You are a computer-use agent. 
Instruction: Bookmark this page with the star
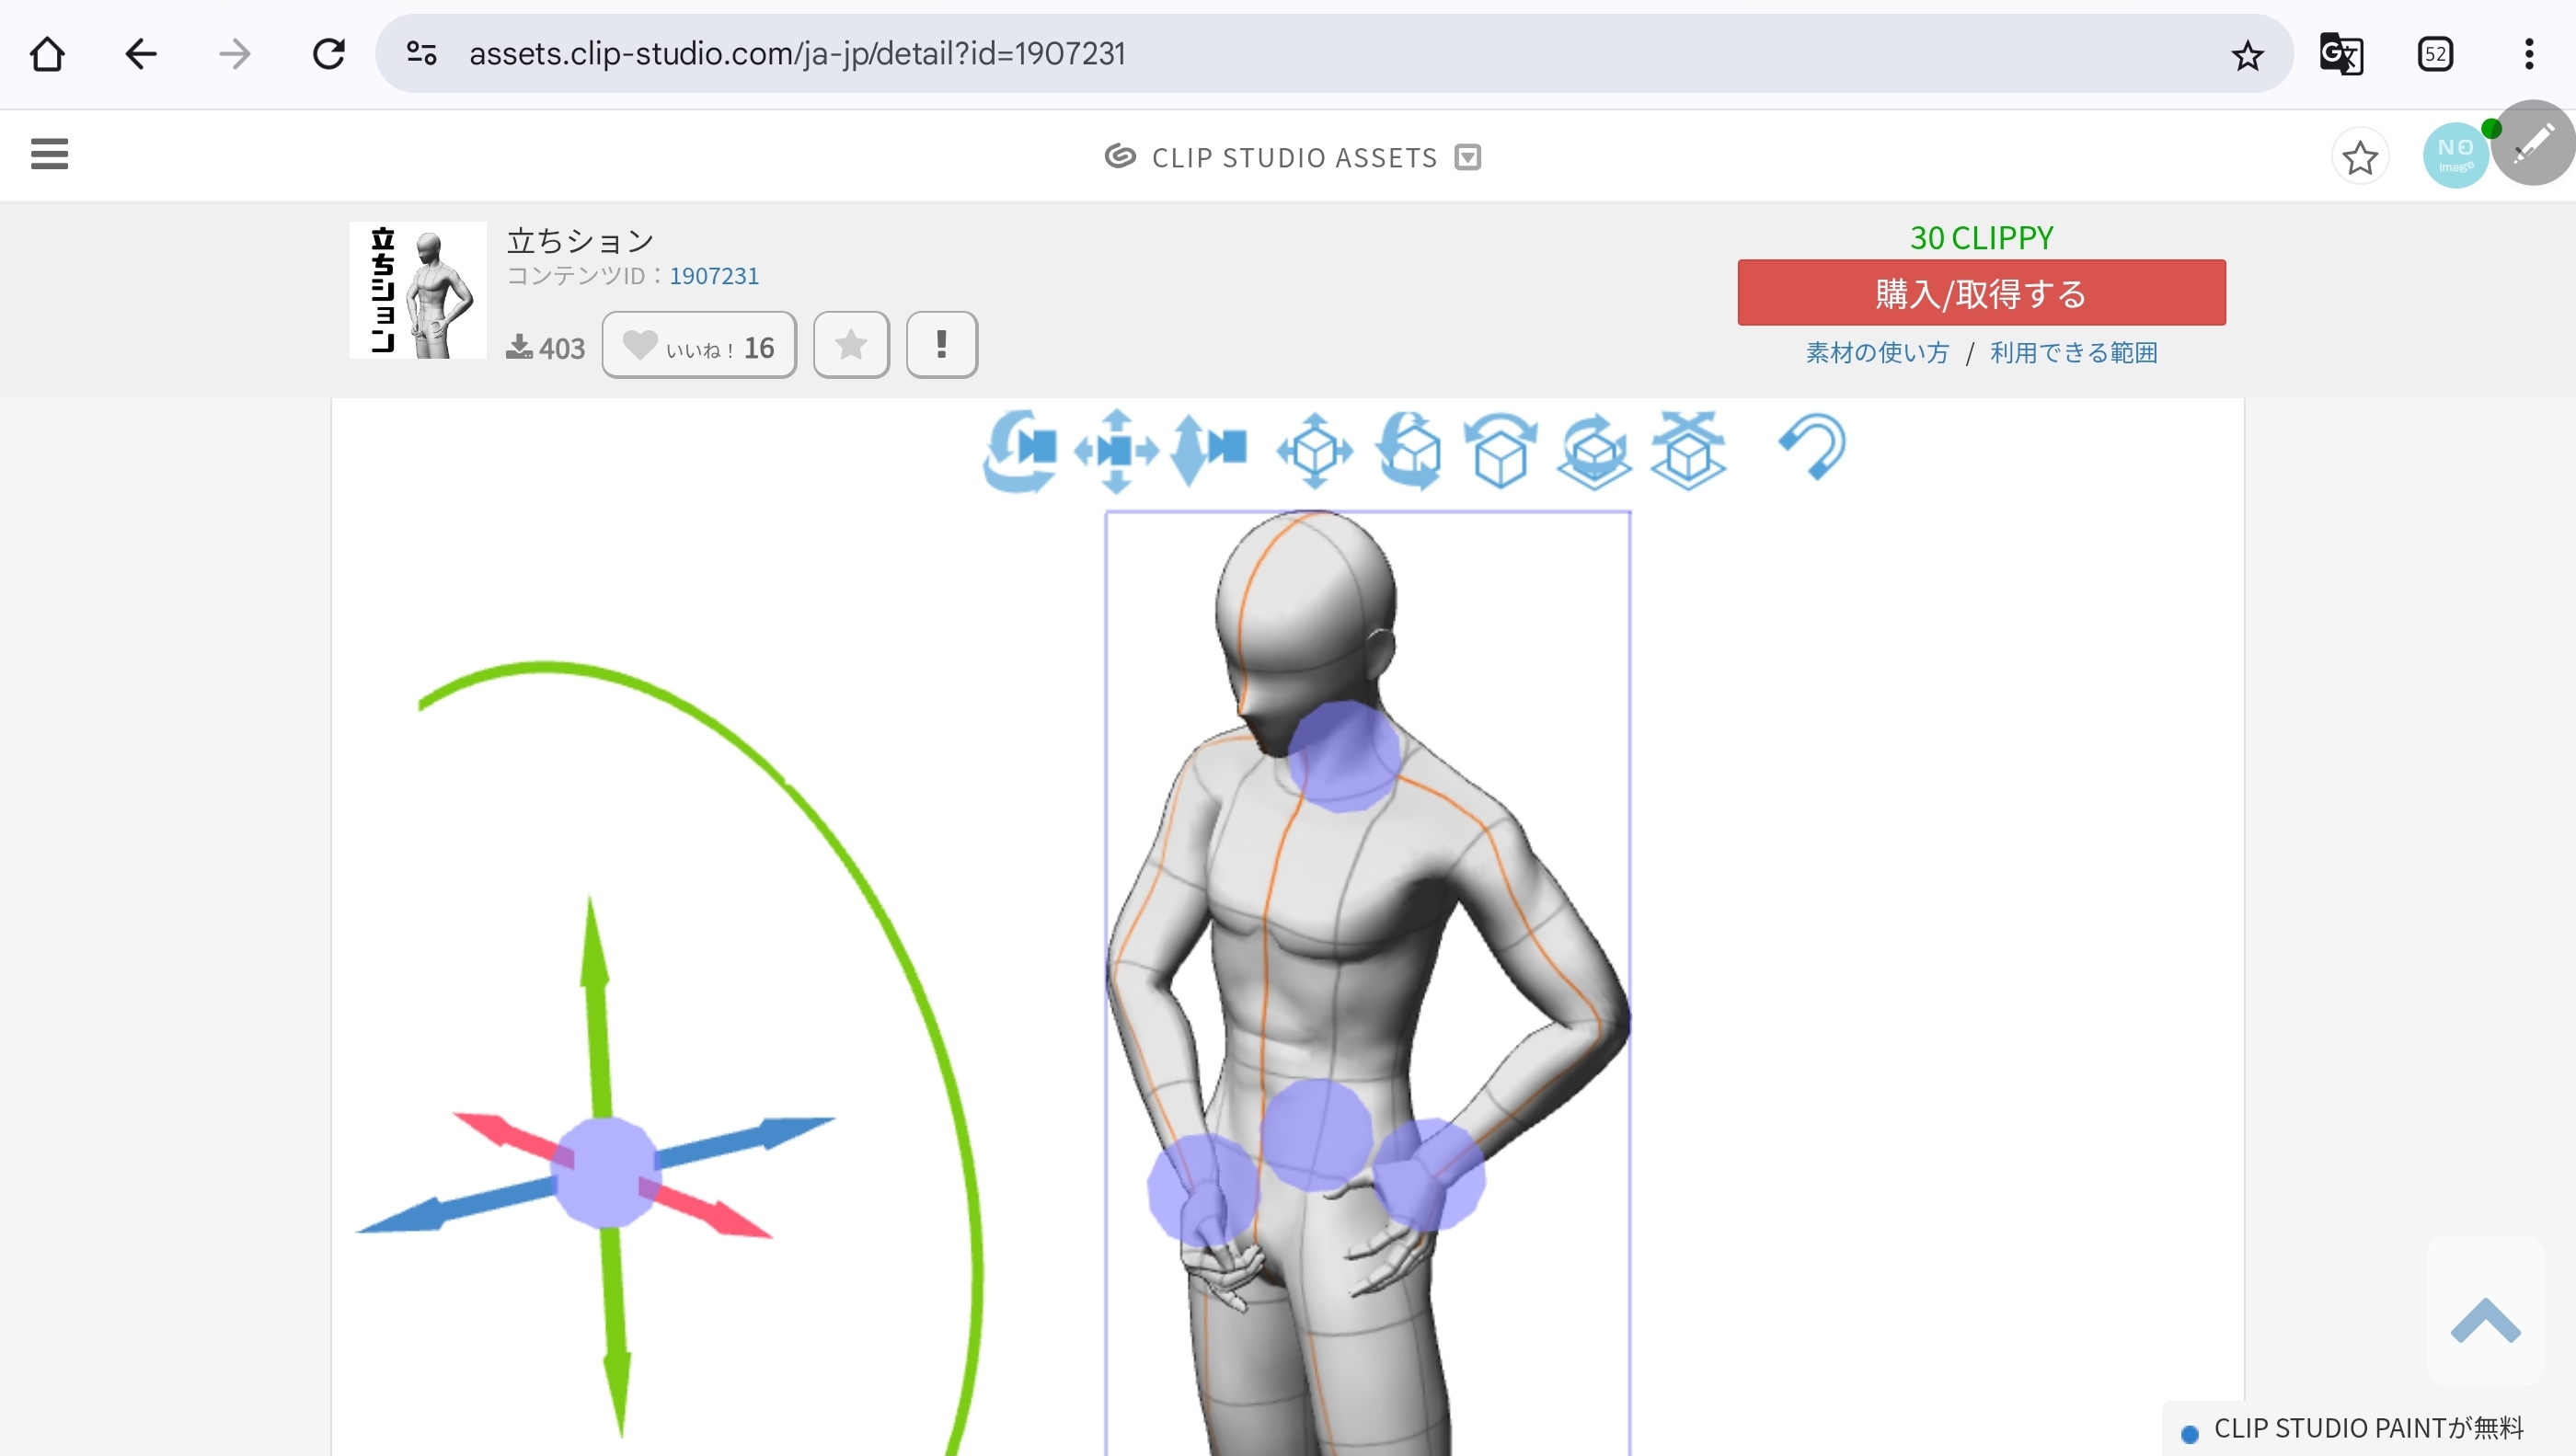2247,55
